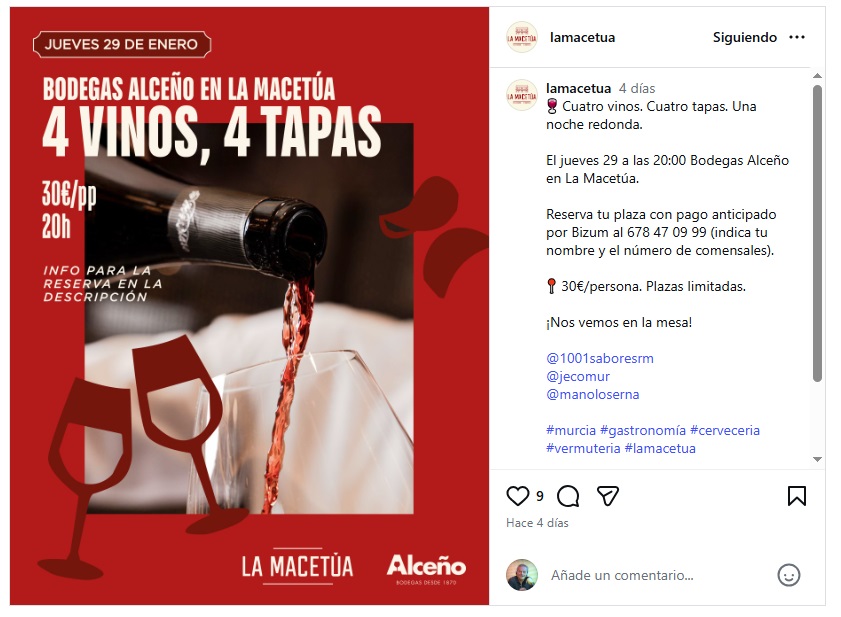
Task: Toggle the Siguiendo follow status
Action: (744, 37)
